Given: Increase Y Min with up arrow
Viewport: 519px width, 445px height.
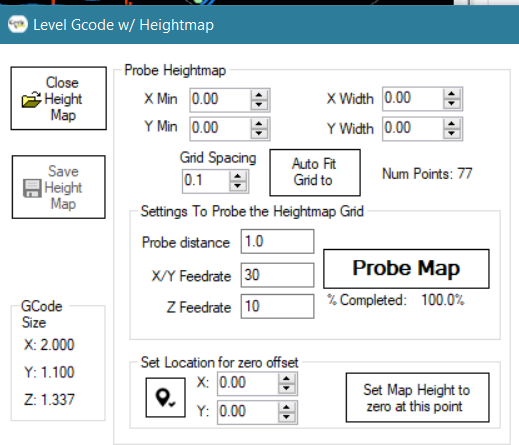Looking at the screenshot, I should coord(259,124).
